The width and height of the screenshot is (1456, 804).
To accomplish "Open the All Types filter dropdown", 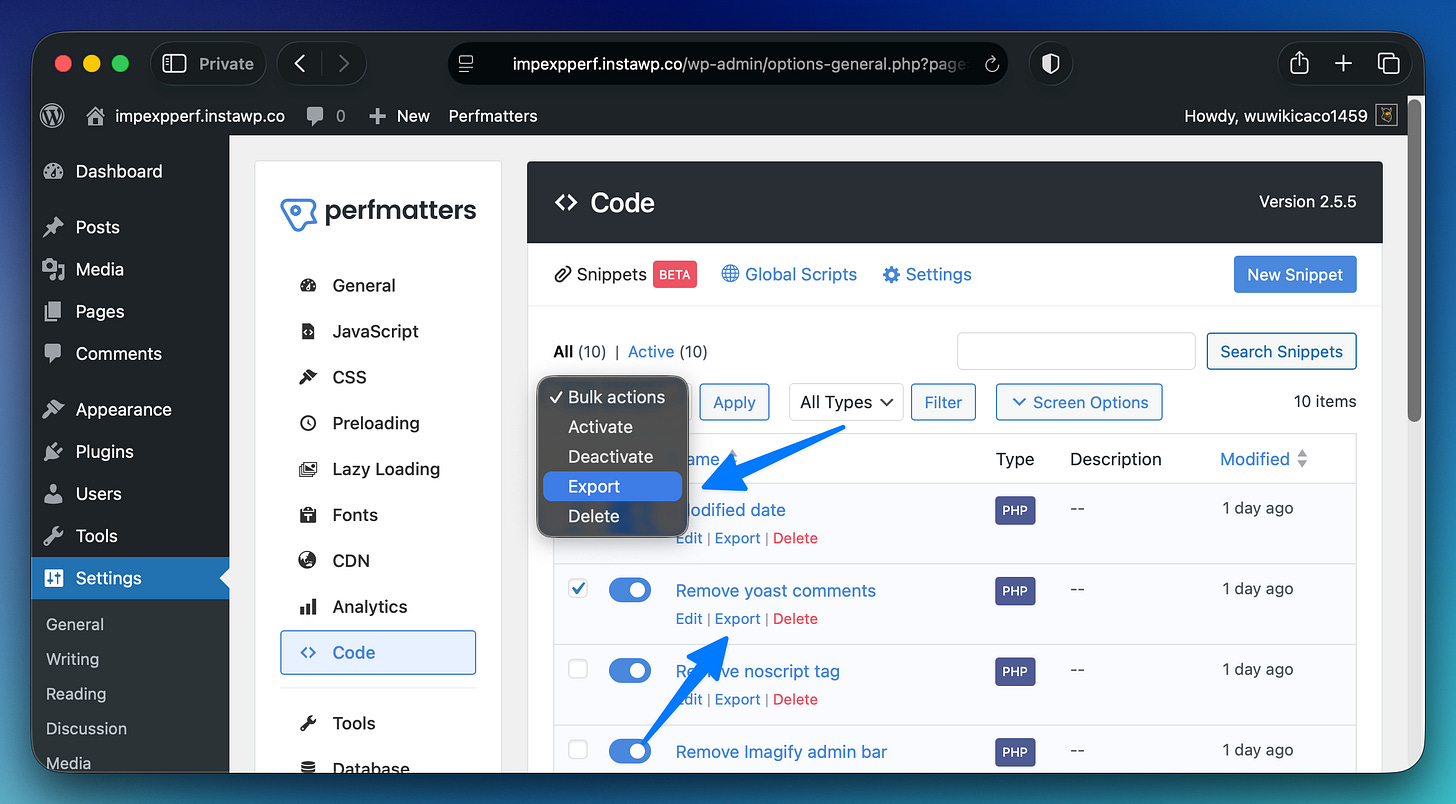I will (846, 402).
